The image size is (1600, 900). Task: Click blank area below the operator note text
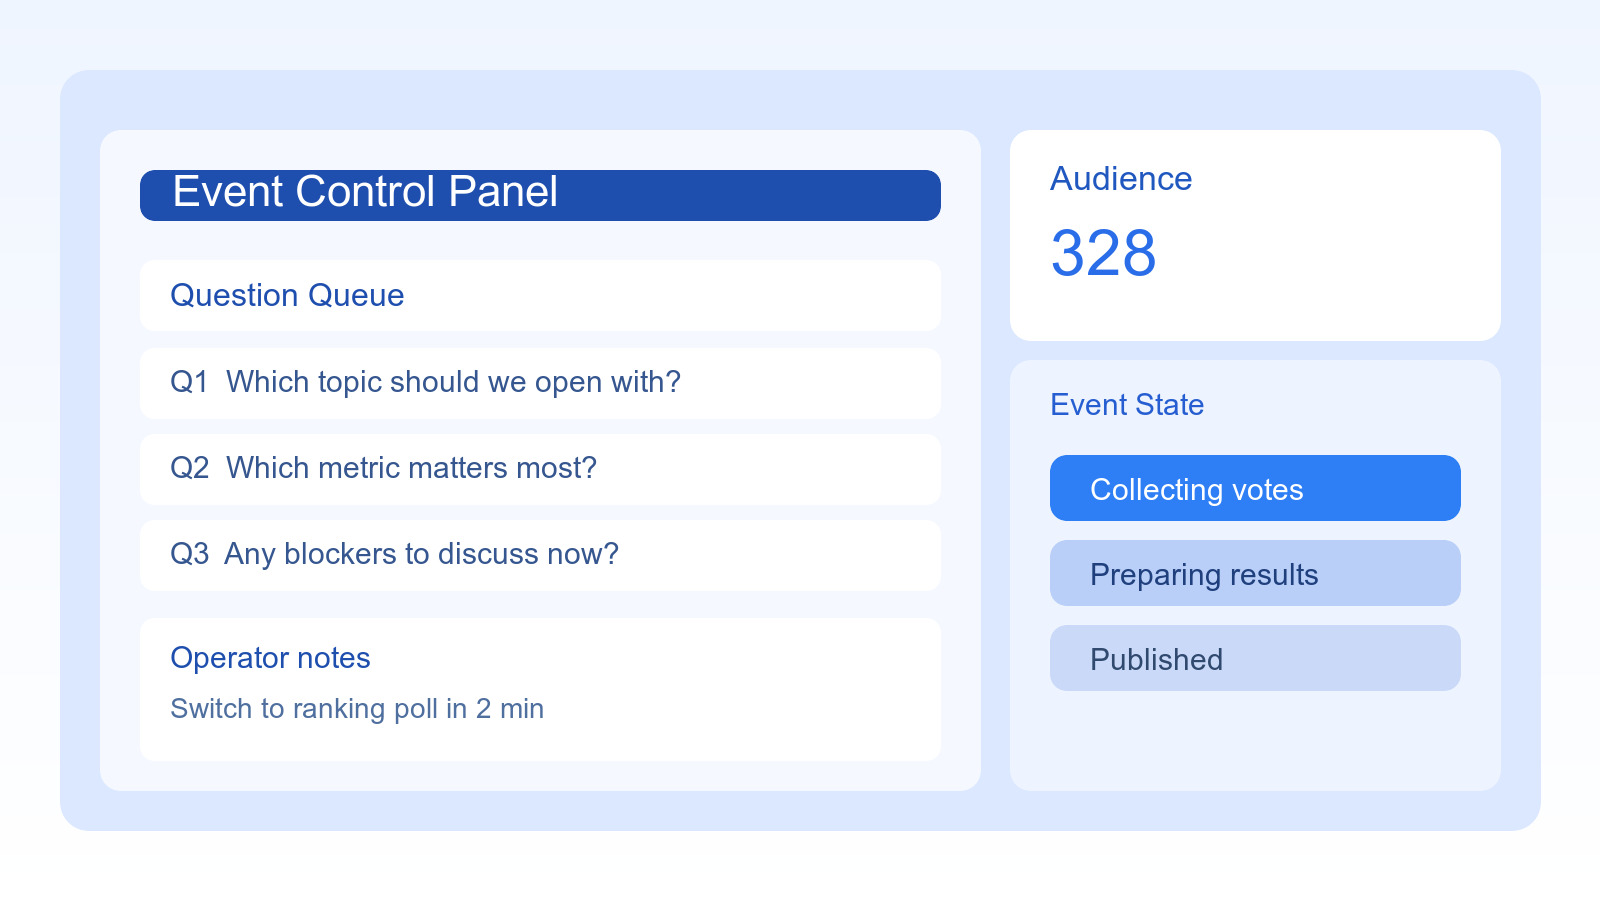(x=540, y=742)
